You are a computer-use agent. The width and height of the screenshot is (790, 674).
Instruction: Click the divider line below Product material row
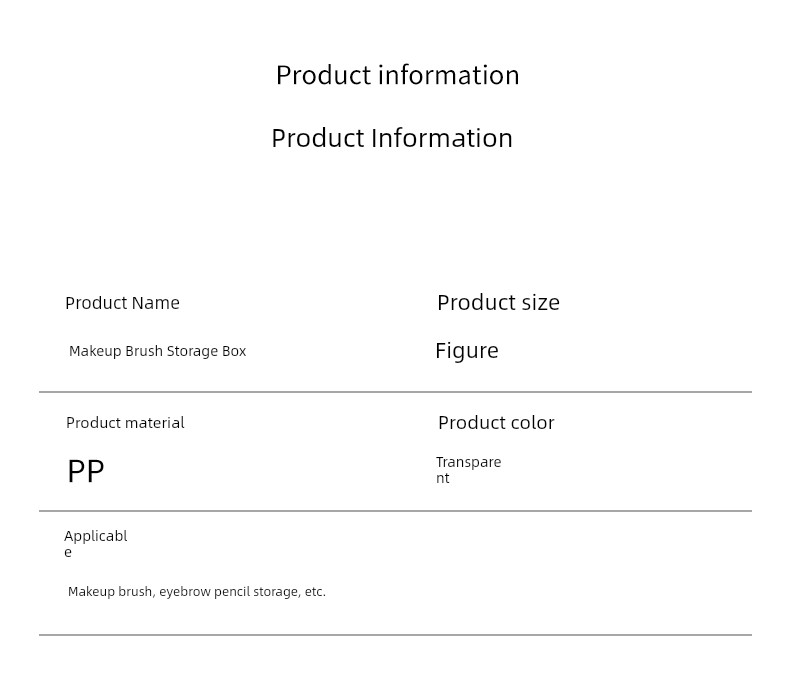396,511
